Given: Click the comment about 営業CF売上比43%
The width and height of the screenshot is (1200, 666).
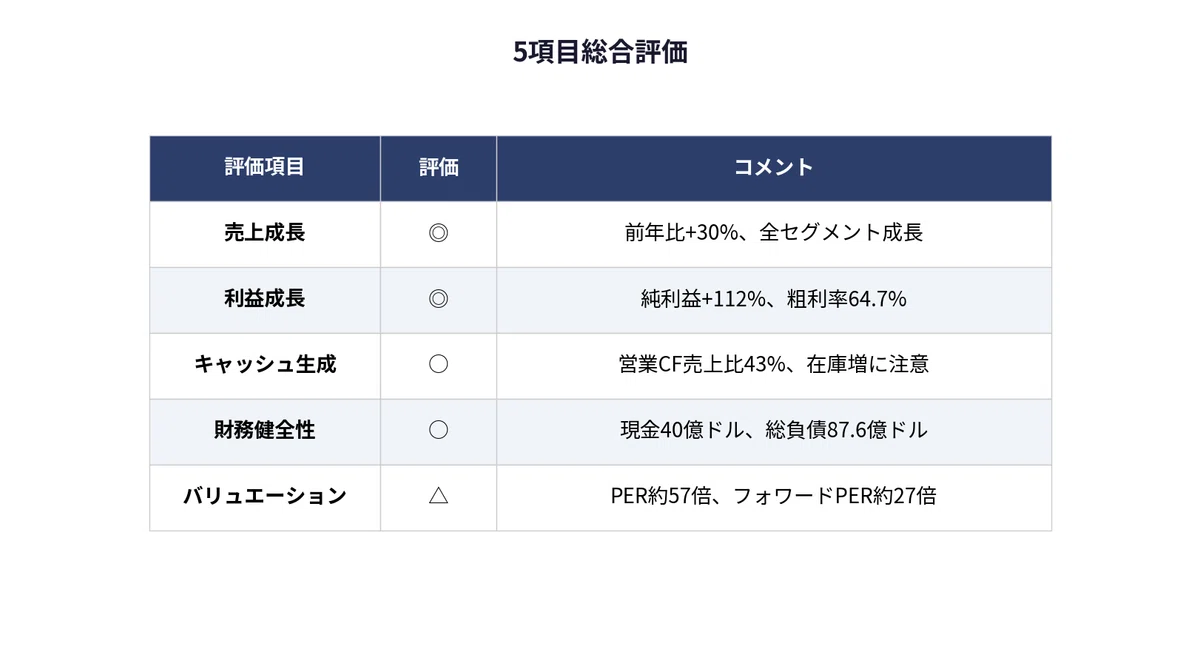Looking at the screenshot, I should [x=774, y=365].
